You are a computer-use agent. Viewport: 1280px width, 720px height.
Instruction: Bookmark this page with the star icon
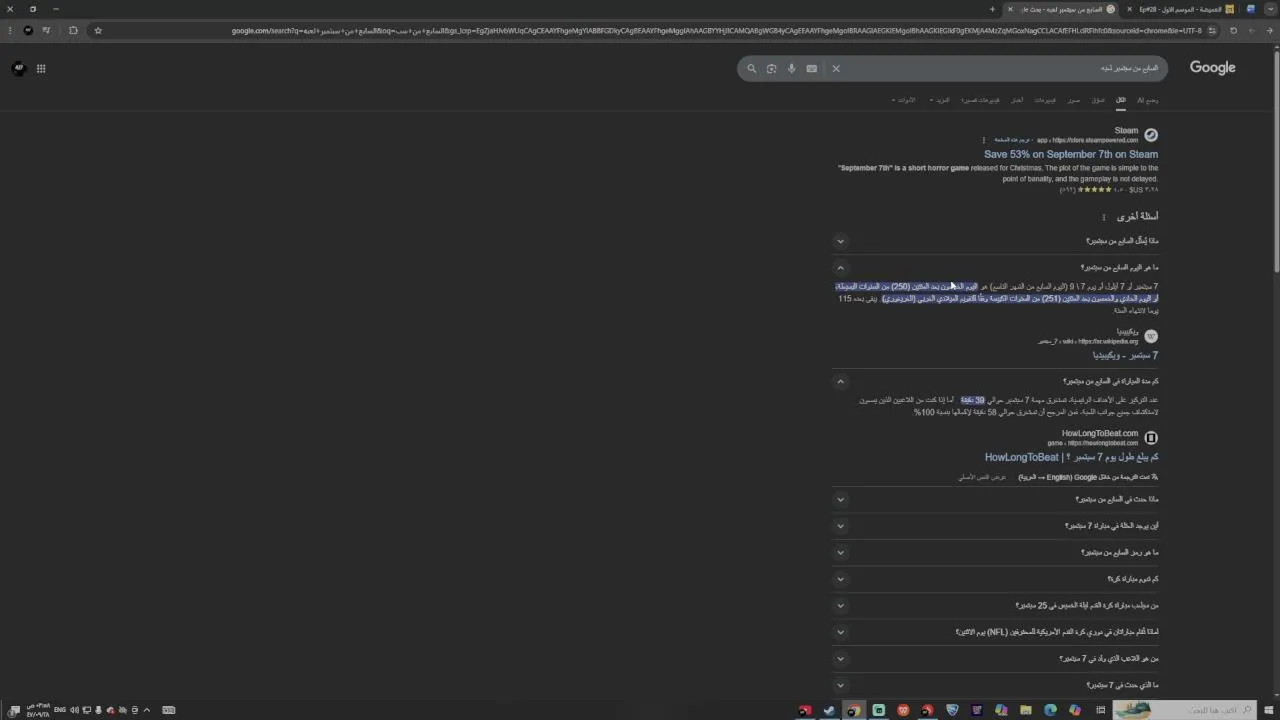click(98, 31)
